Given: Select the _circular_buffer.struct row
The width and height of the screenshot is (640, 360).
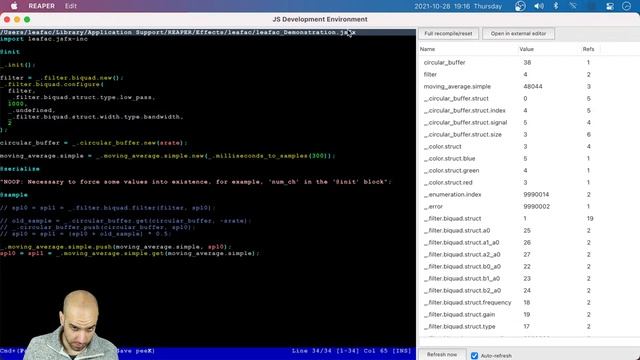Looking at the screenshot, I should [x=529, y=98].
